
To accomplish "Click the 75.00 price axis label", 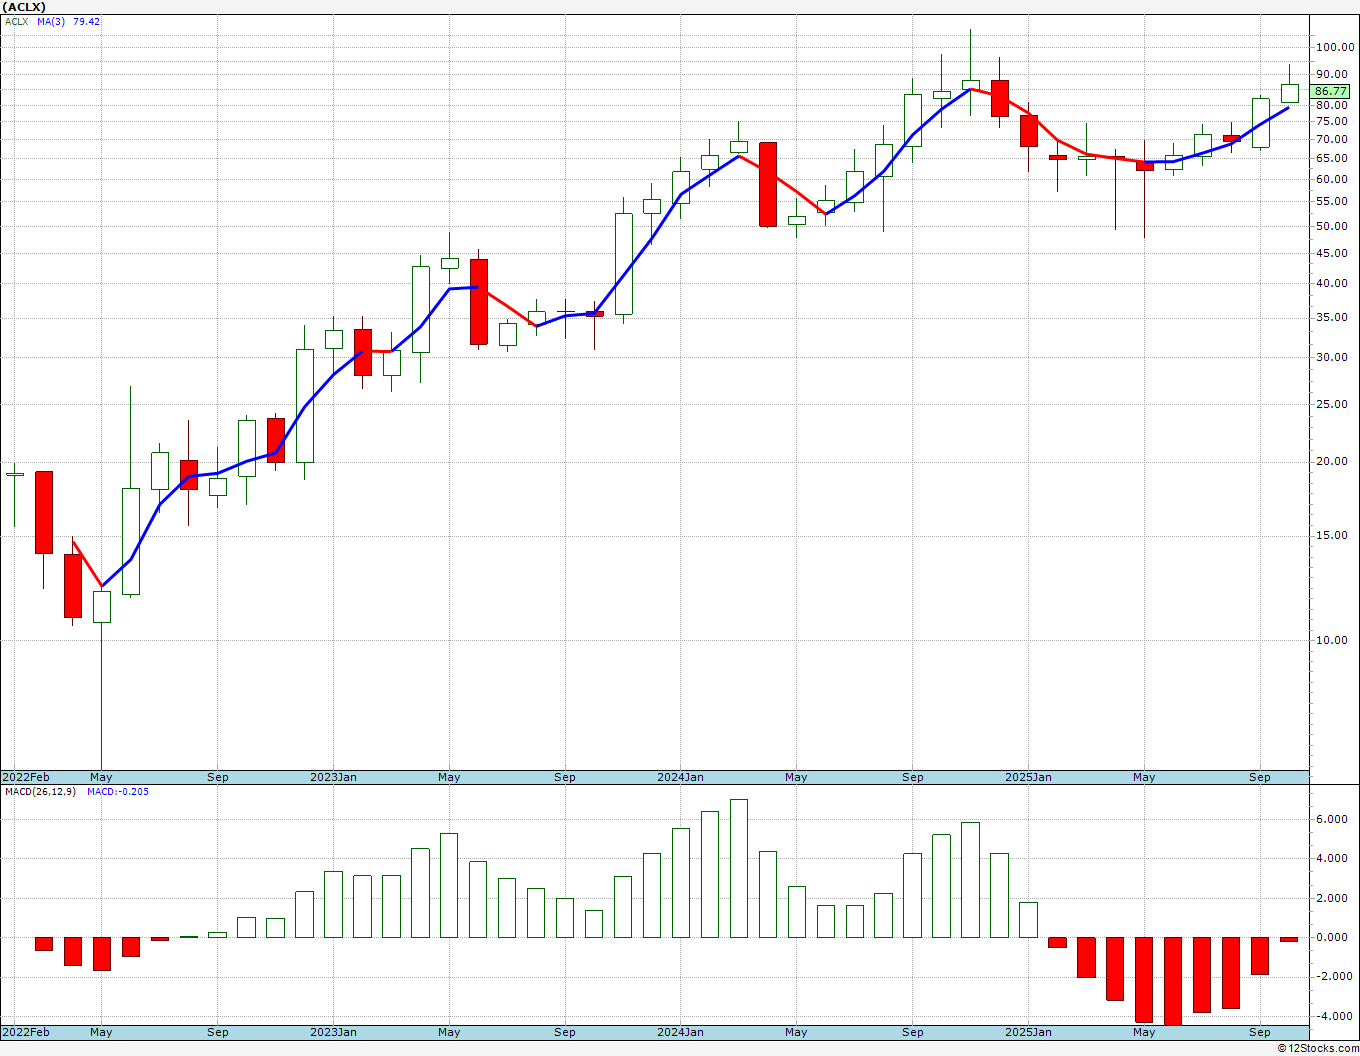I will [x=1332, y=121].
